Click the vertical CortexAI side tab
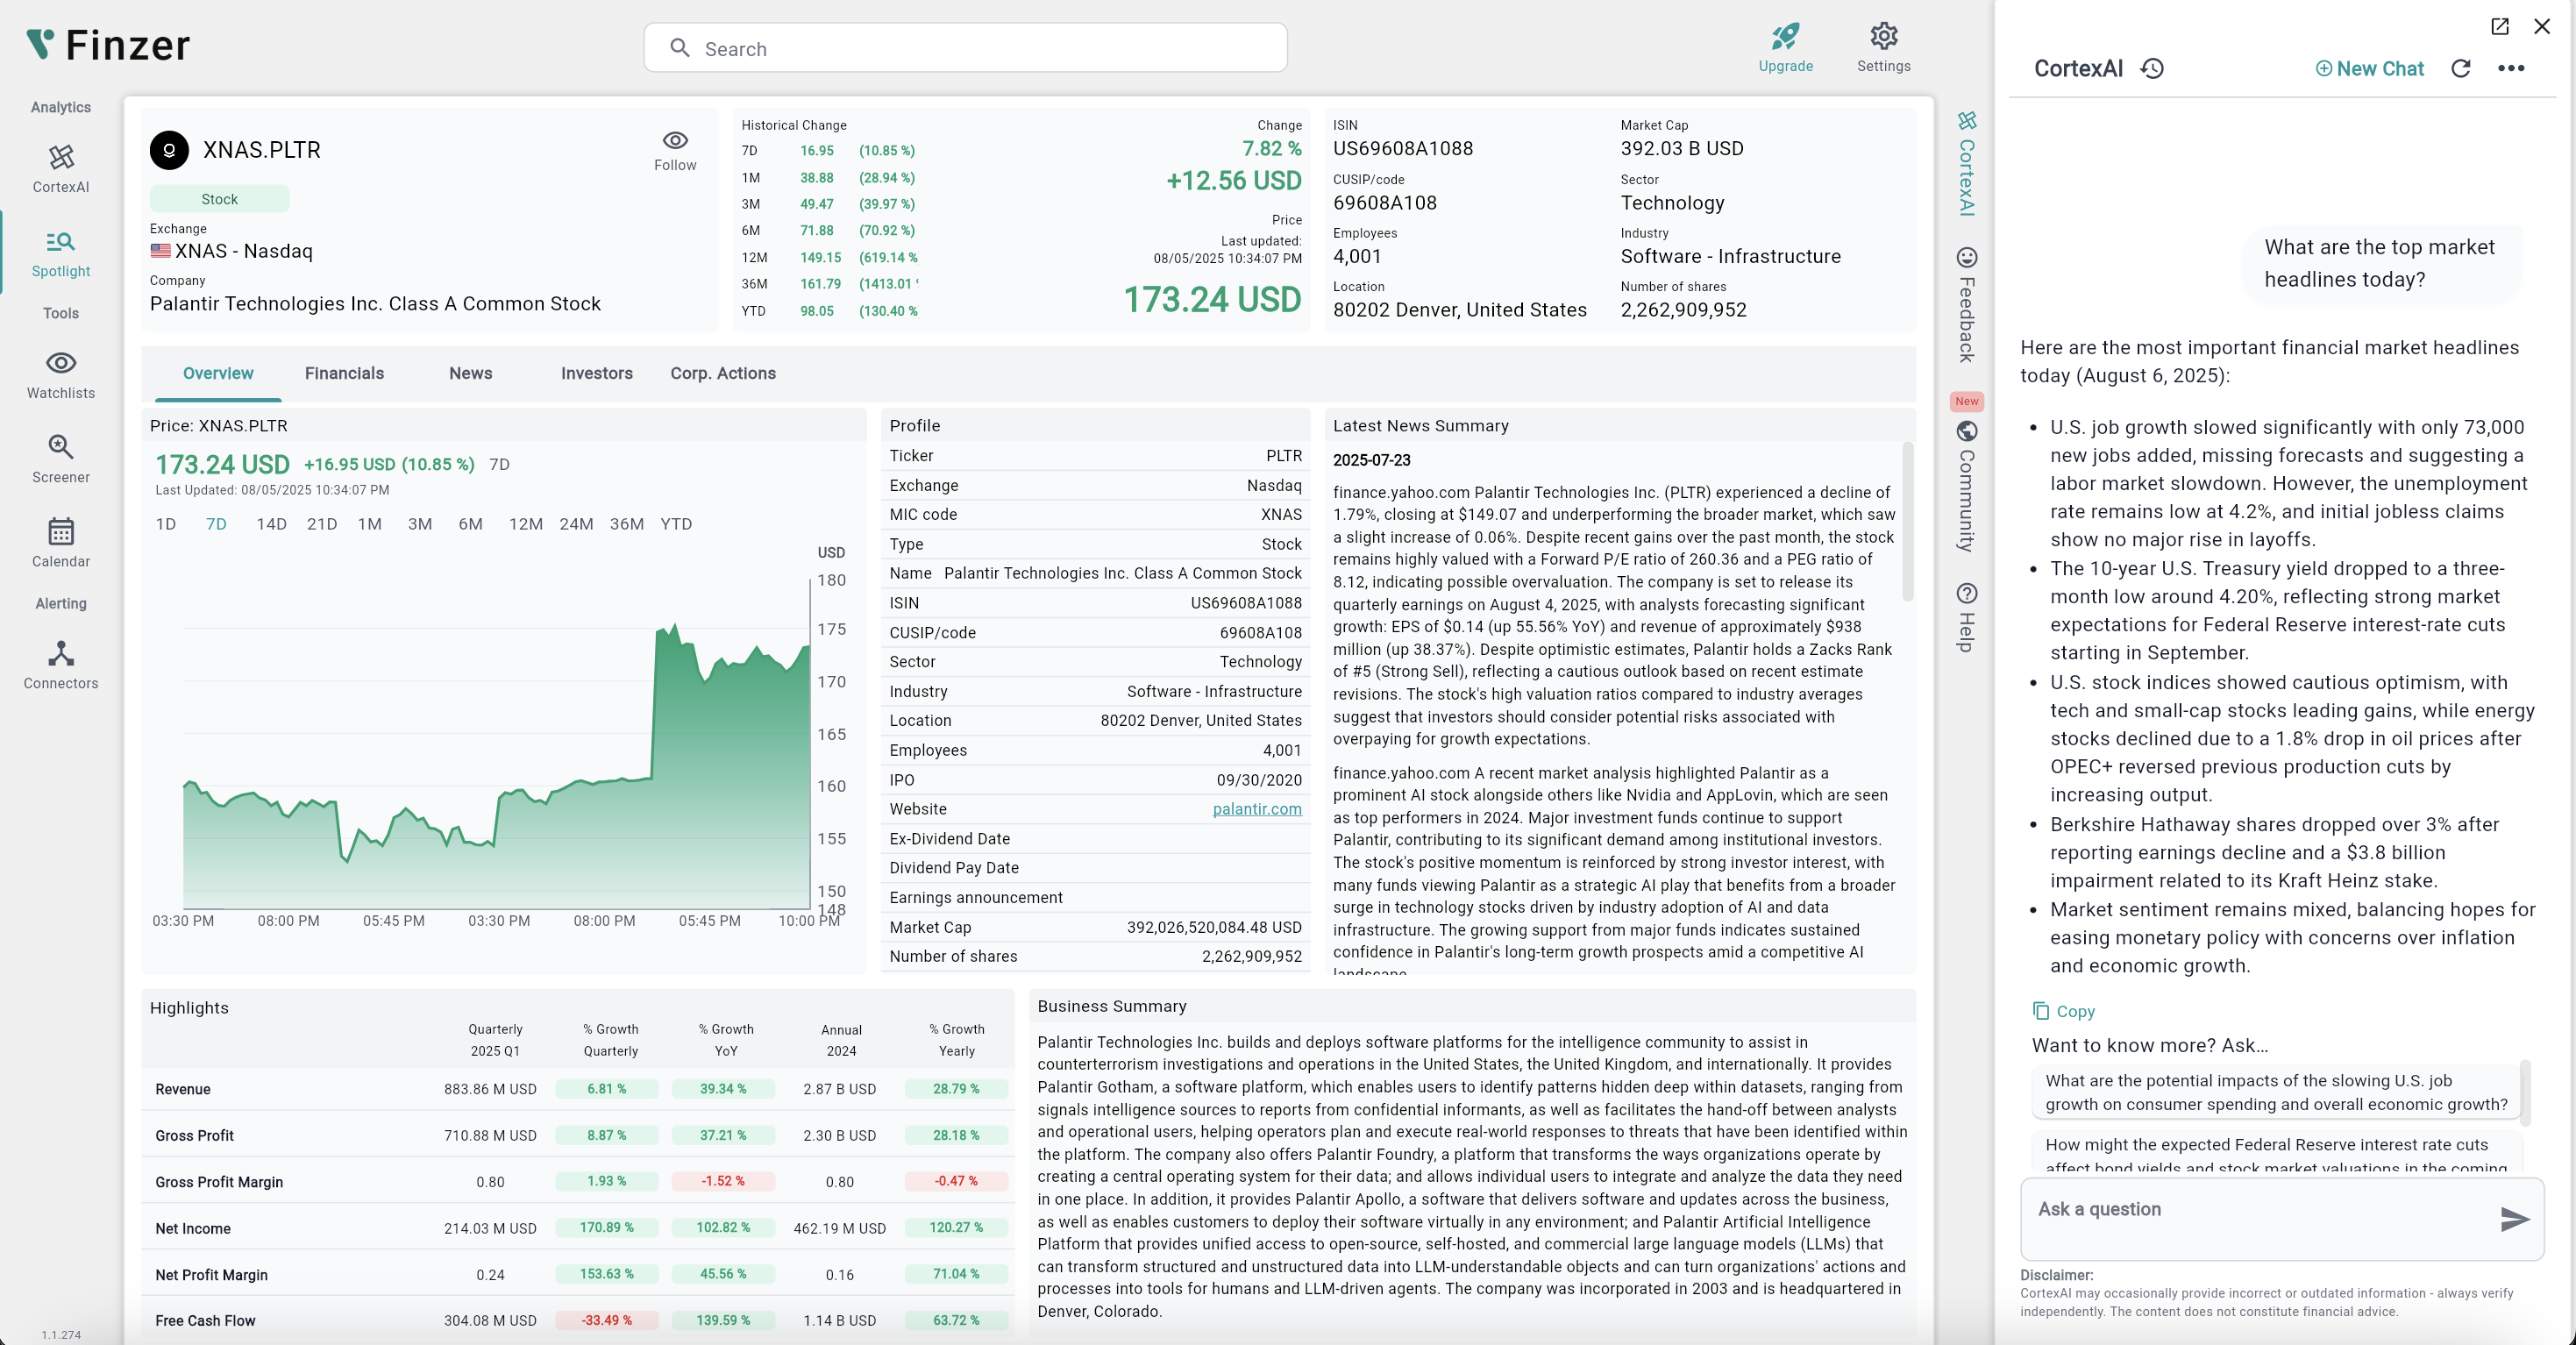Viewport: 2576px width, 1345px height. coord(1966,164)
